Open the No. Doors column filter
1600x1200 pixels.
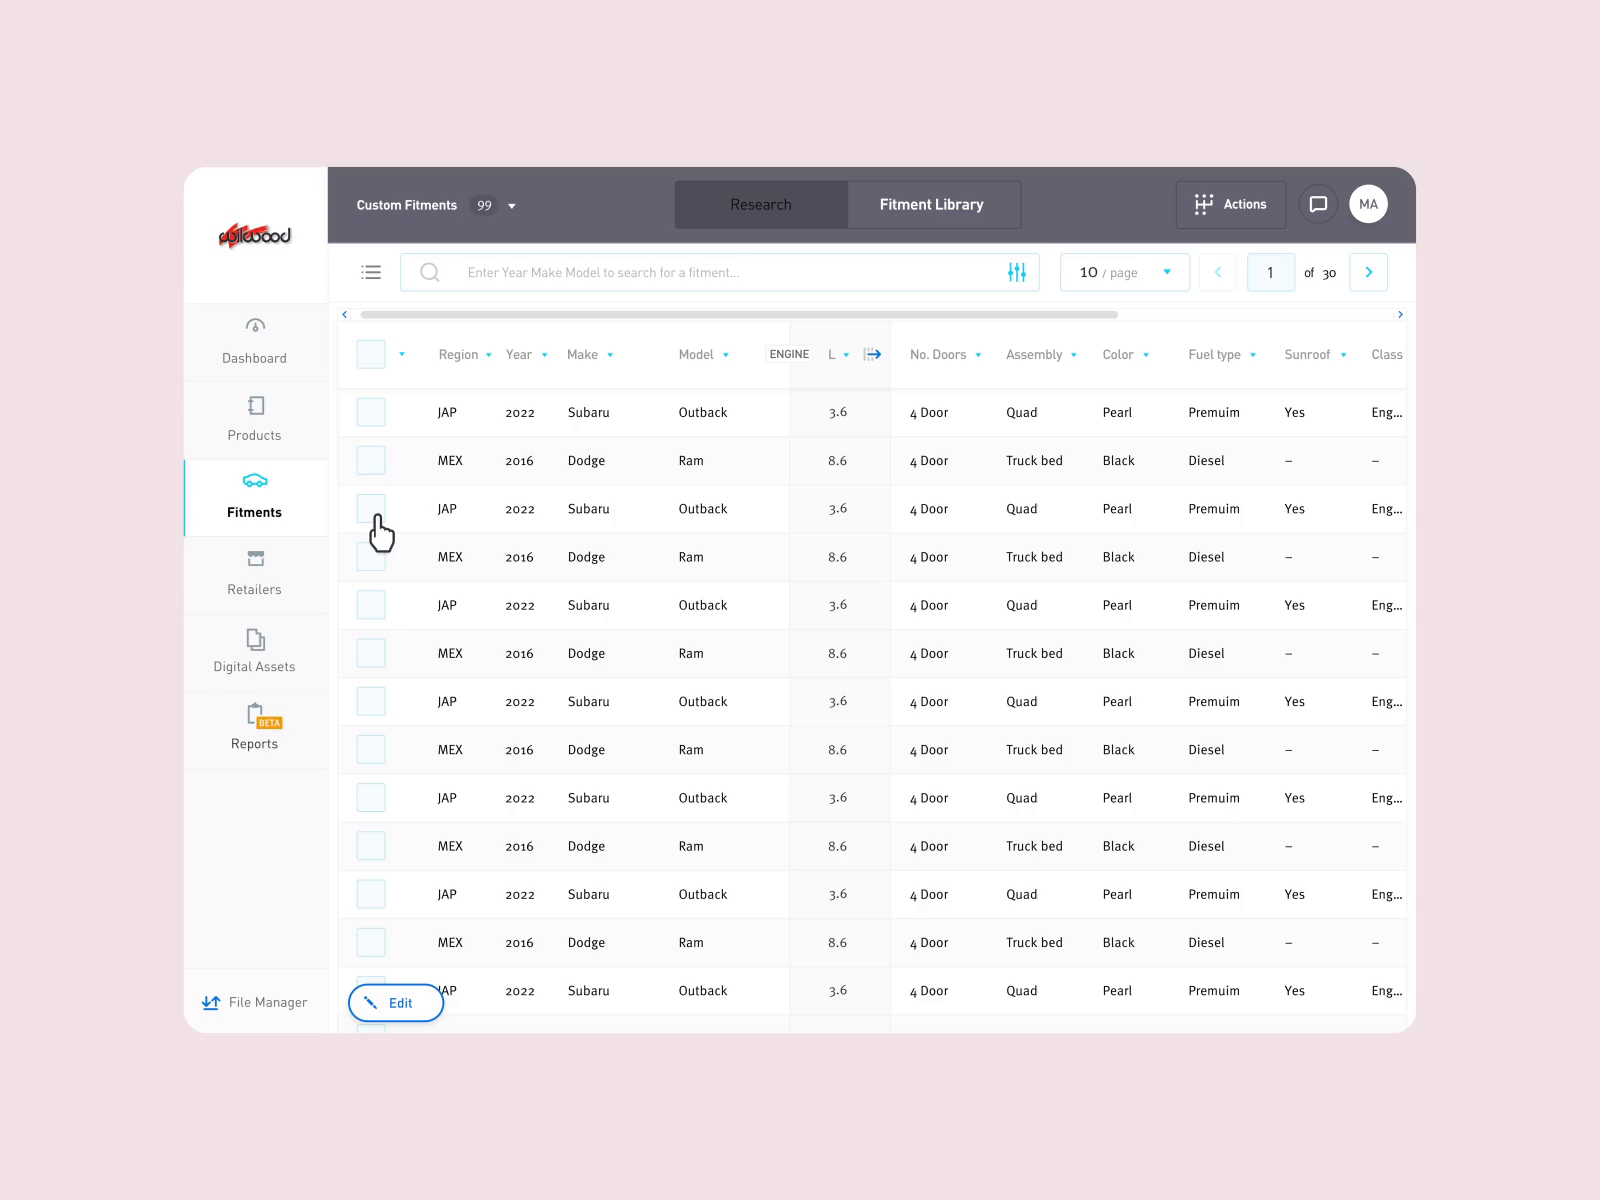point(978,355)
